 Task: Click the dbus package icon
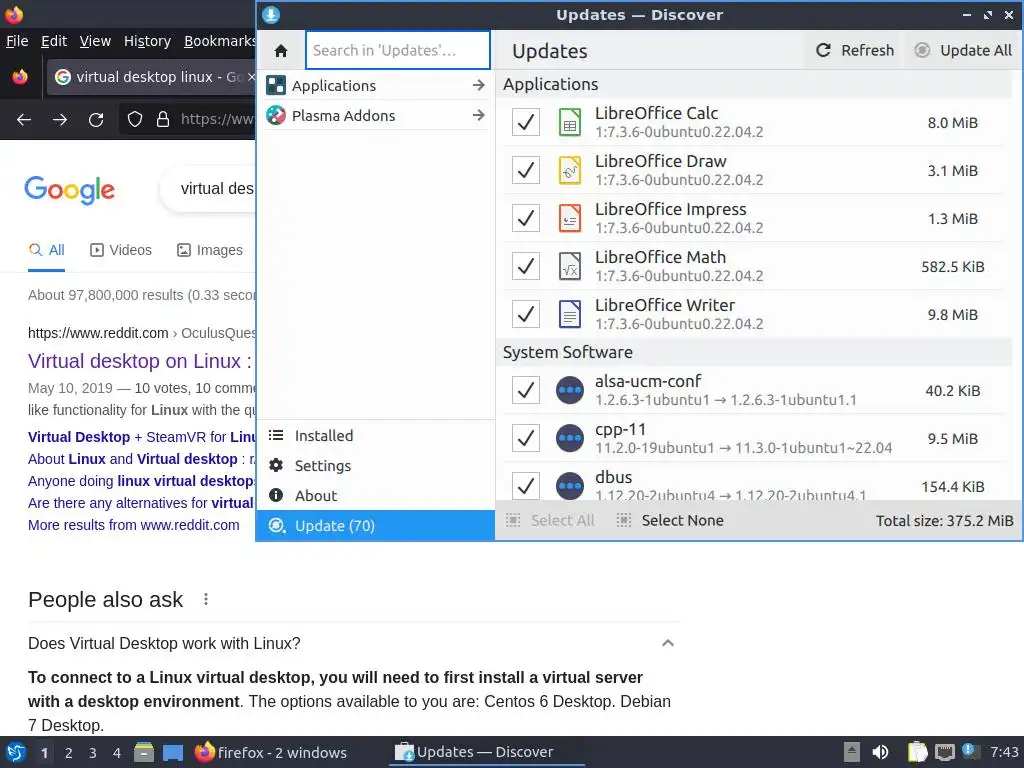point(569,486)
